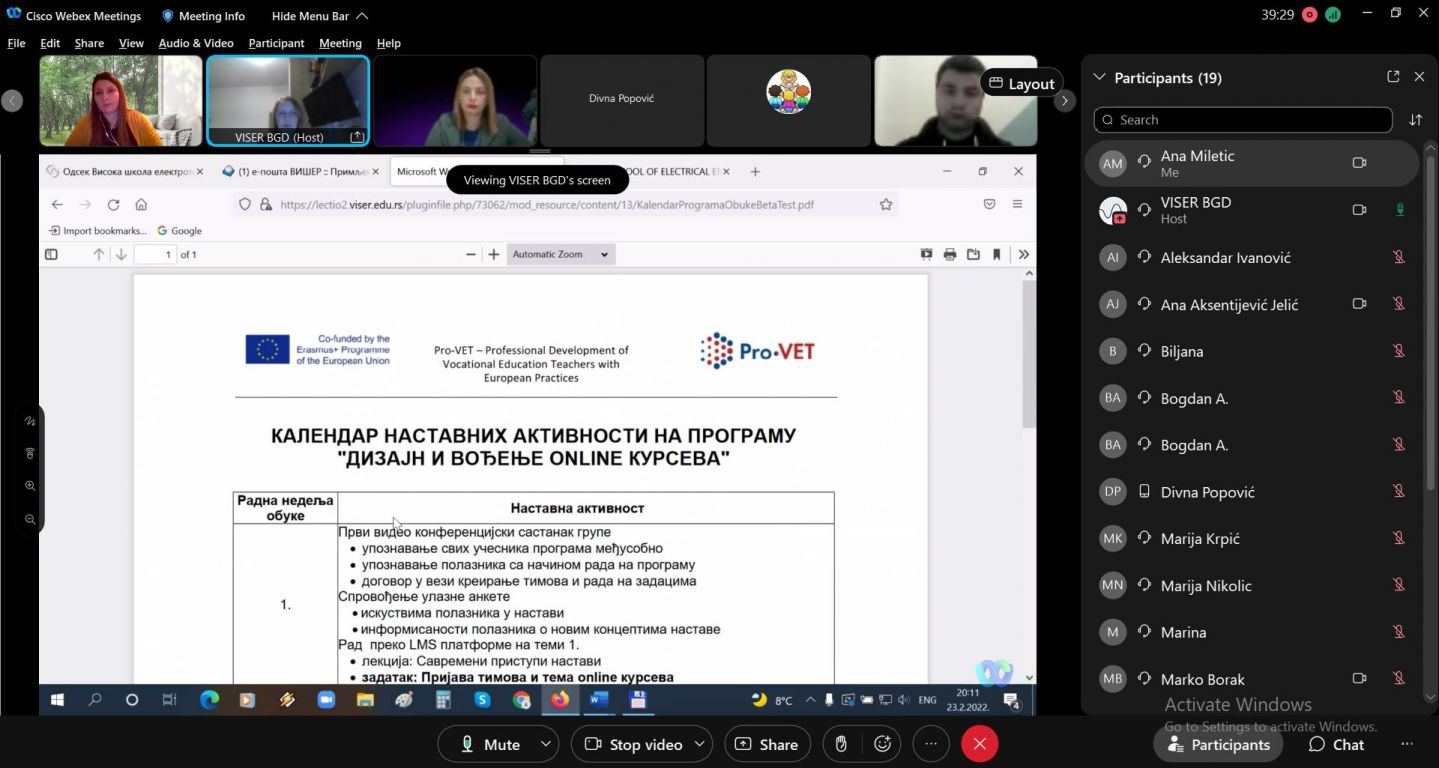Image resolution: width=1439 pixels, height=768 pixels.
Task: Open the Help menu
Action: [x=388, y=43]
